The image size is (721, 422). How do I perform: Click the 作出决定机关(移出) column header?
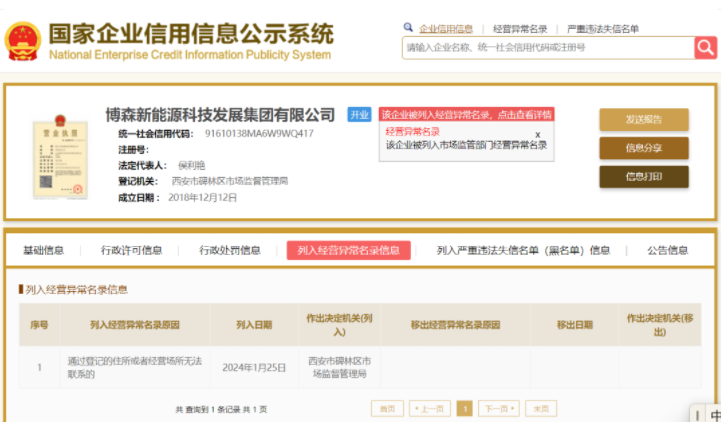(x=660, y=325)
